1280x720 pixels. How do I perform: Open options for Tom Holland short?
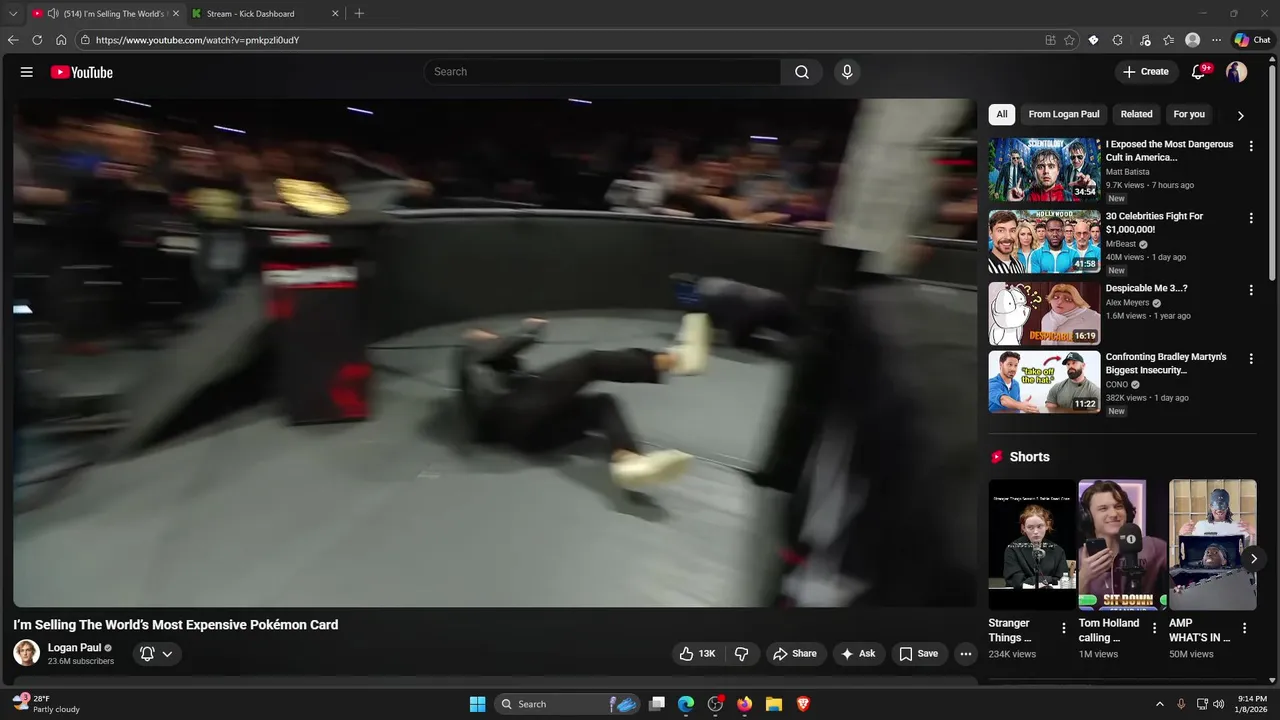tap(1154, 629)
